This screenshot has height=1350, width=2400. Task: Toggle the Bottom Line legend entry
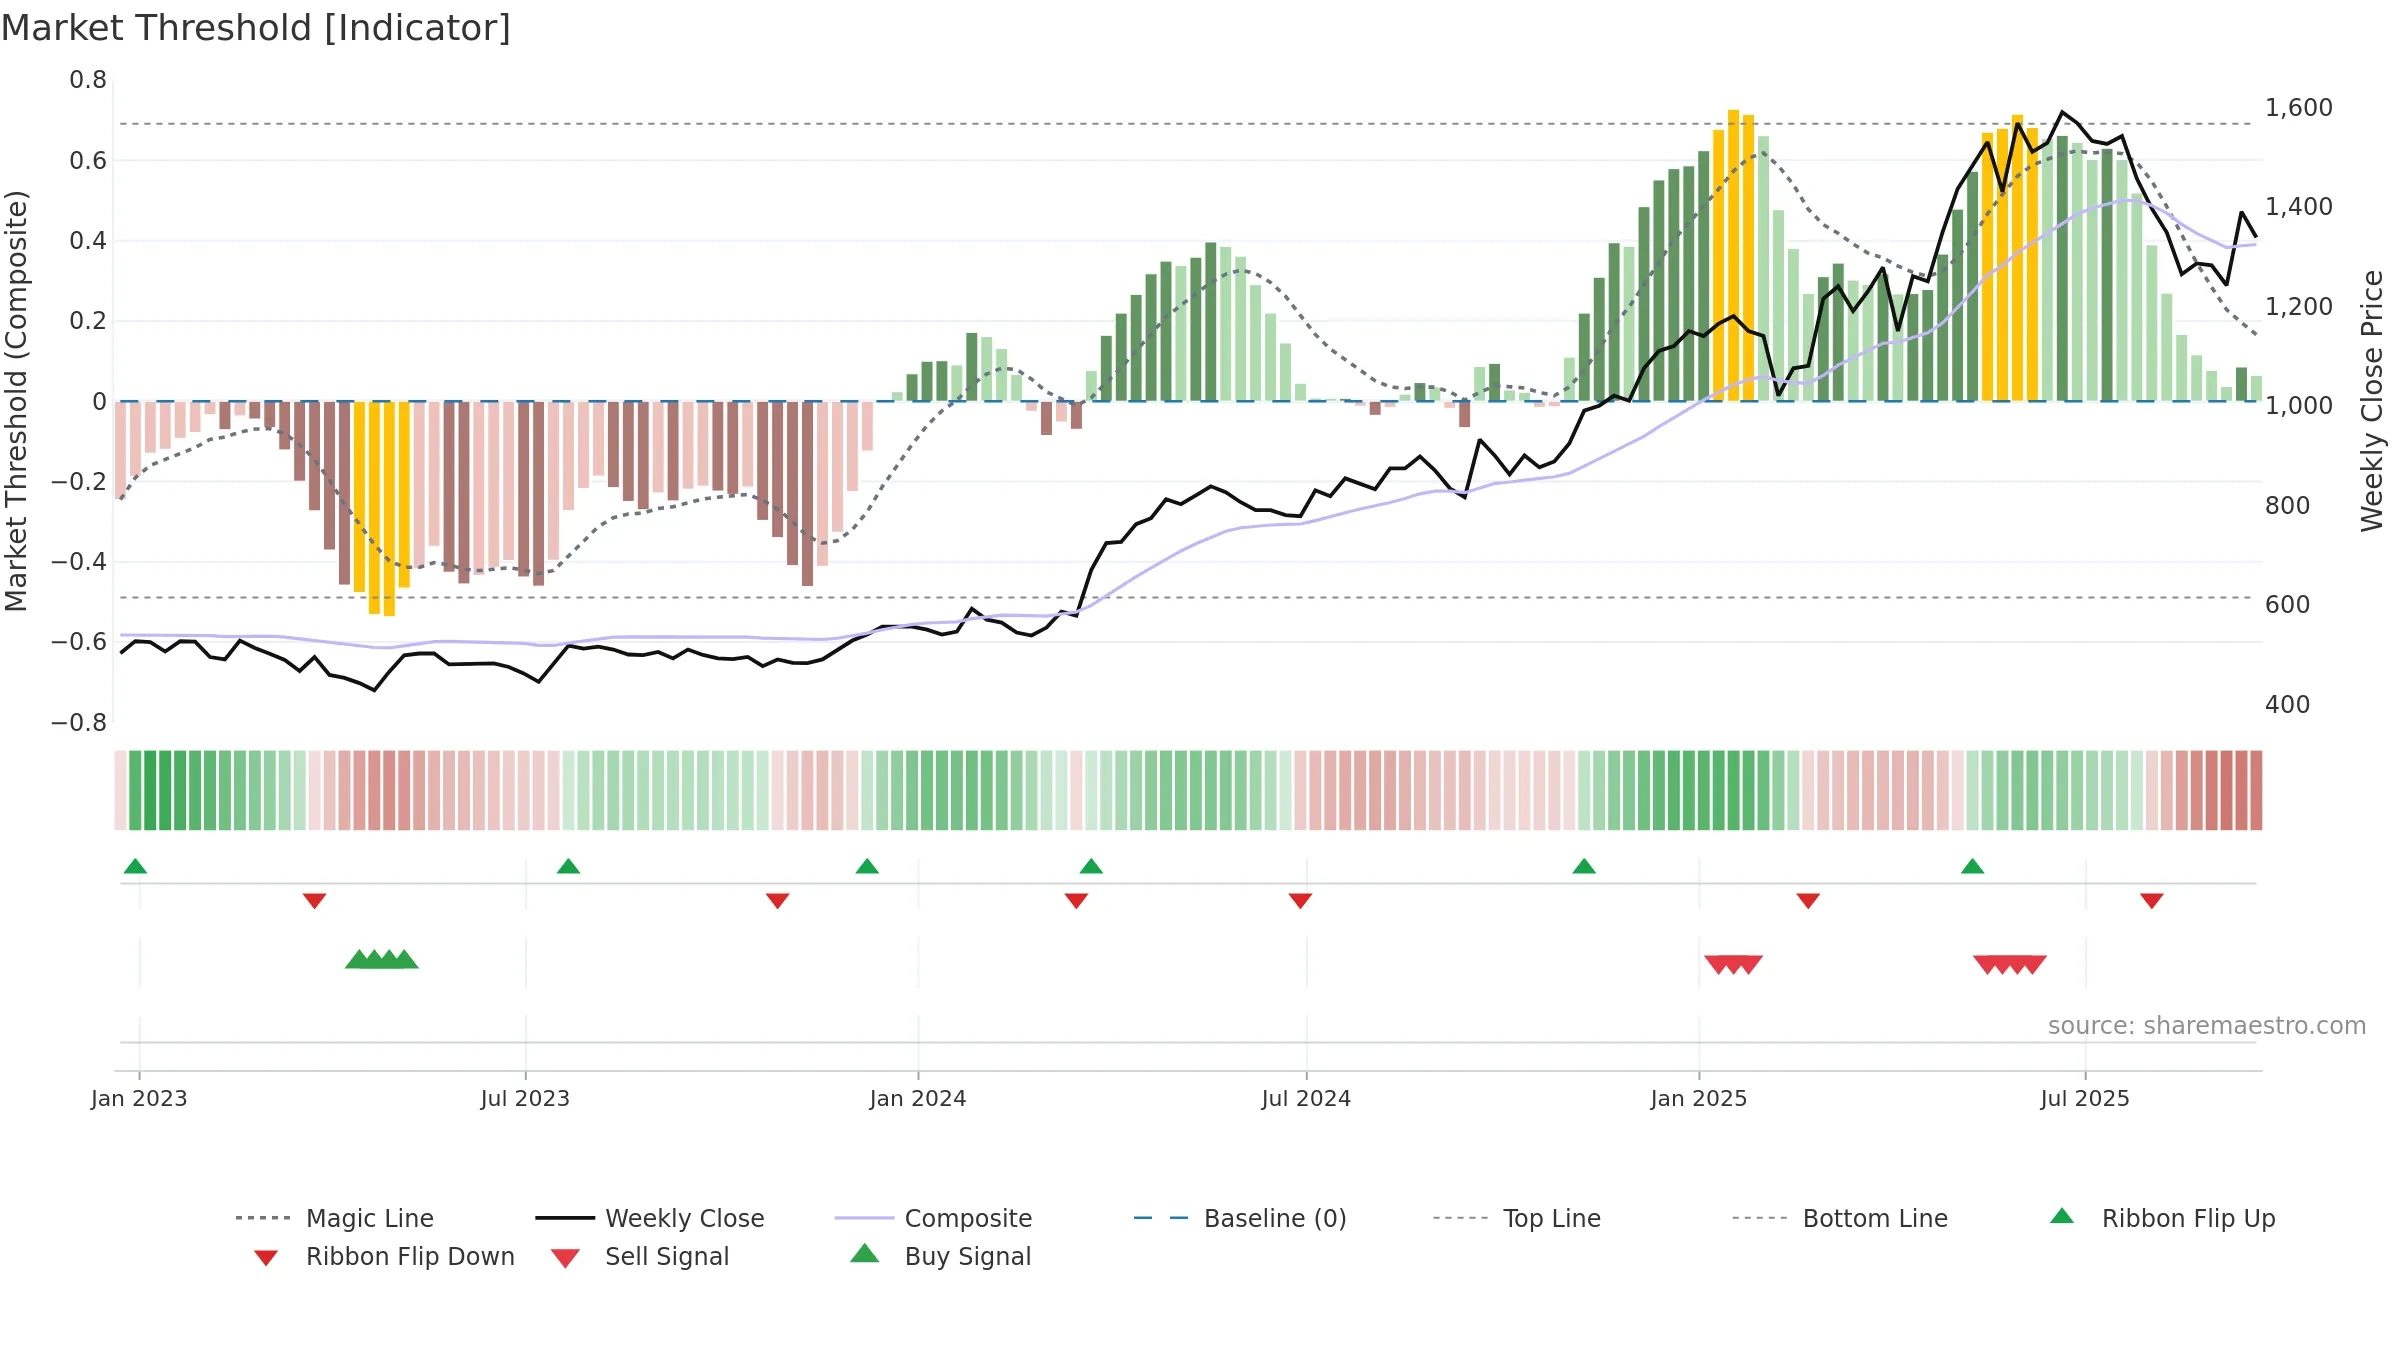(x=1840, y=1218)
